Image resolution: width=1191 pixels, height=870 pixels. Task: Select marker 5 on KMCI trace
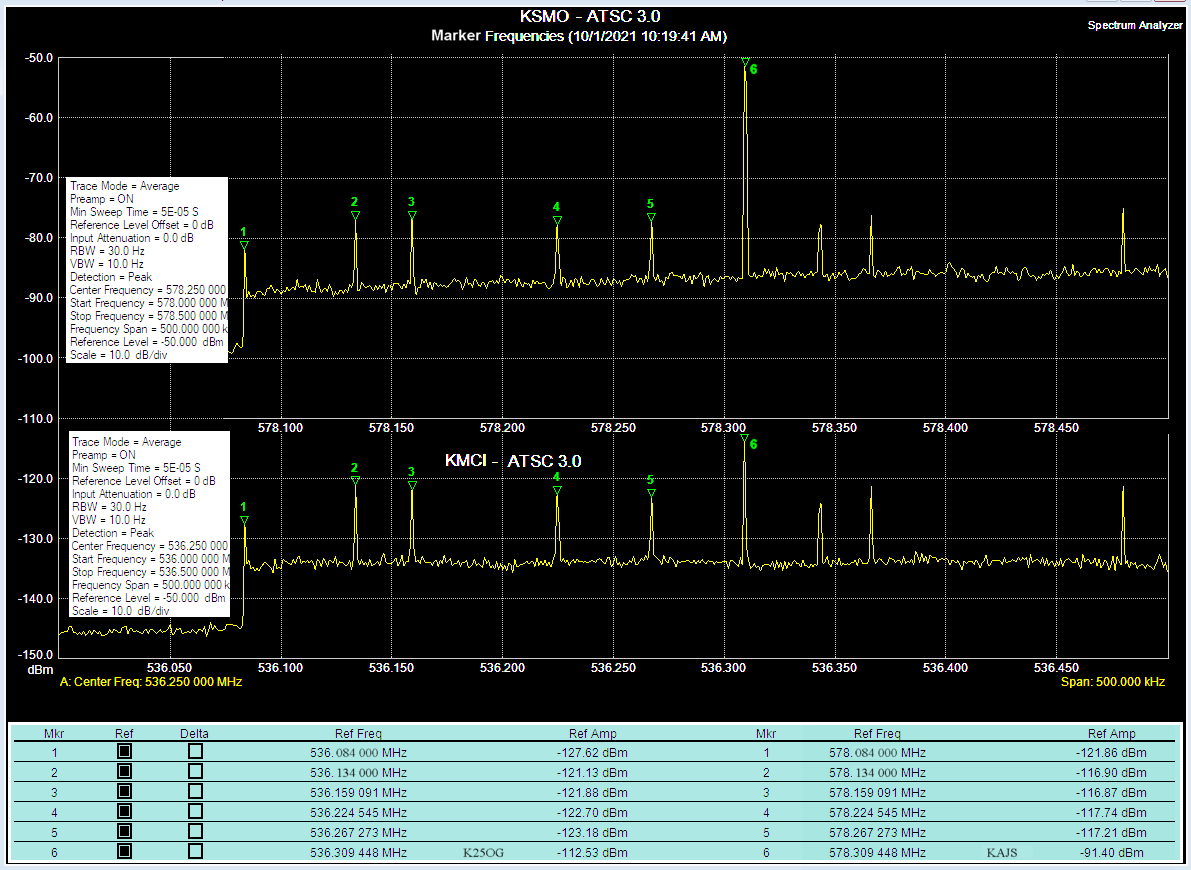pyautogui.click(x=651, y=492)
